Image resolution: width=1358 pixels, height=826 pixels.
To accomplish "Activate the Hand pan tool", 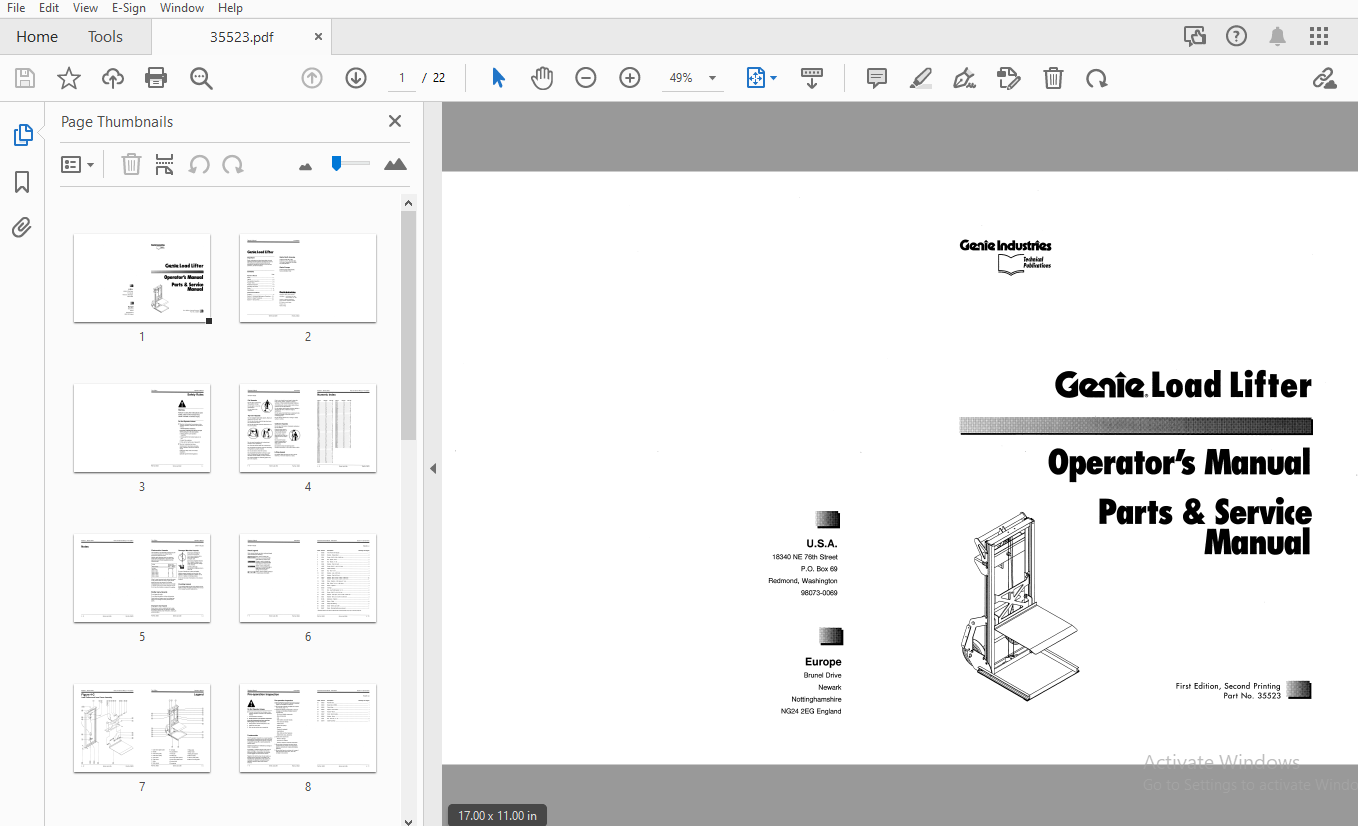I will 542,78.
